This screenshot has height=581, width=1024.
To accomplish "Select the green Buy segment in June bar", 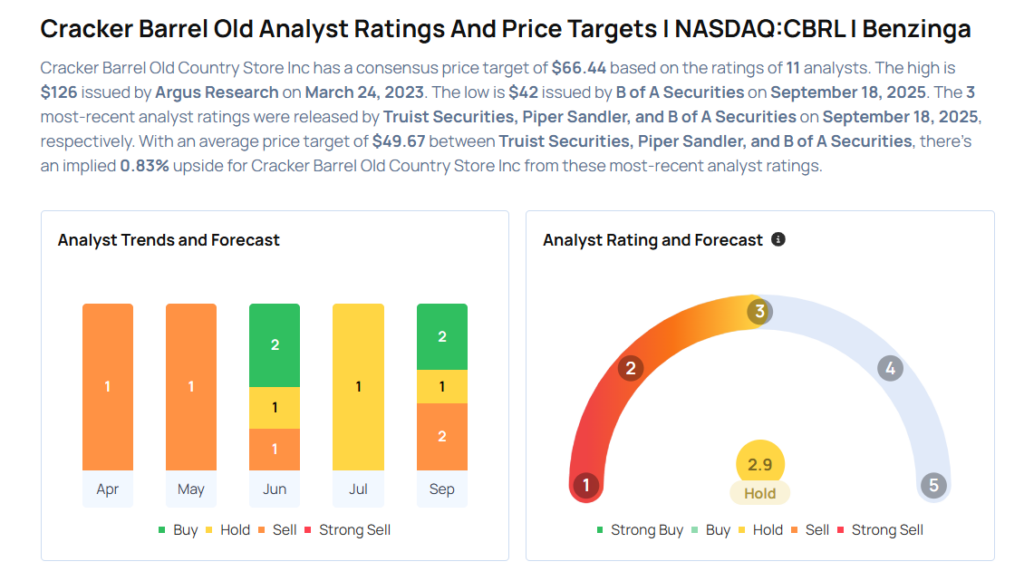I will pos(274,344).
